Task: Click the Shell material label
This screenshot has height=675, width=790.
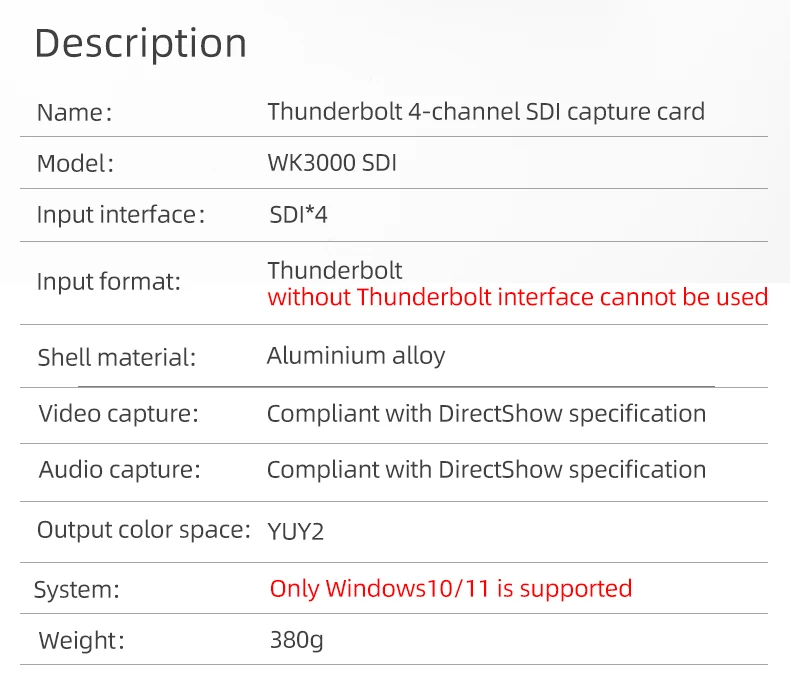Action: pos(117,357)
